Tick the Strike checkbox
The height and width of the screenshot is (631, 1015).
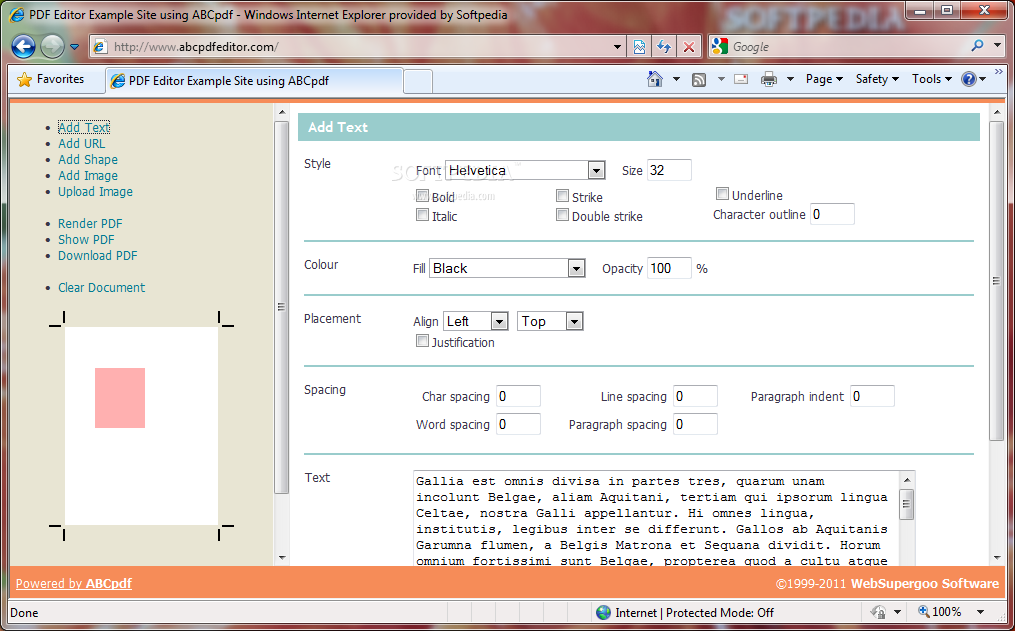(563, 195)
